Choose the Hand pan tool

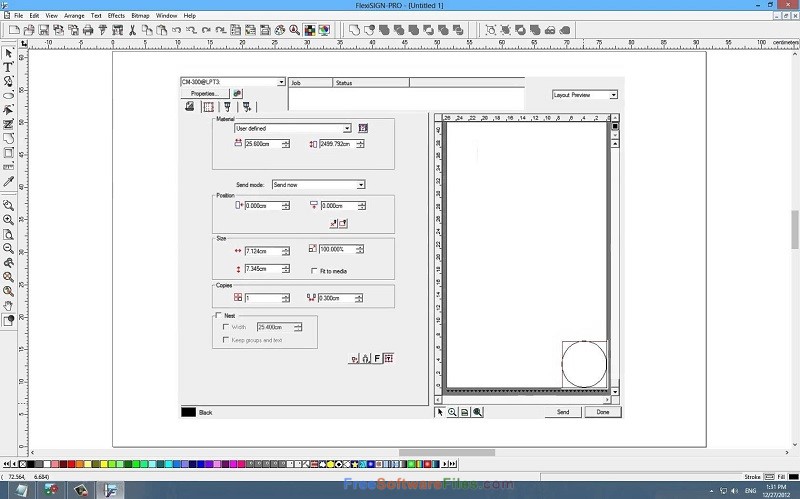(x=8, y=305)
